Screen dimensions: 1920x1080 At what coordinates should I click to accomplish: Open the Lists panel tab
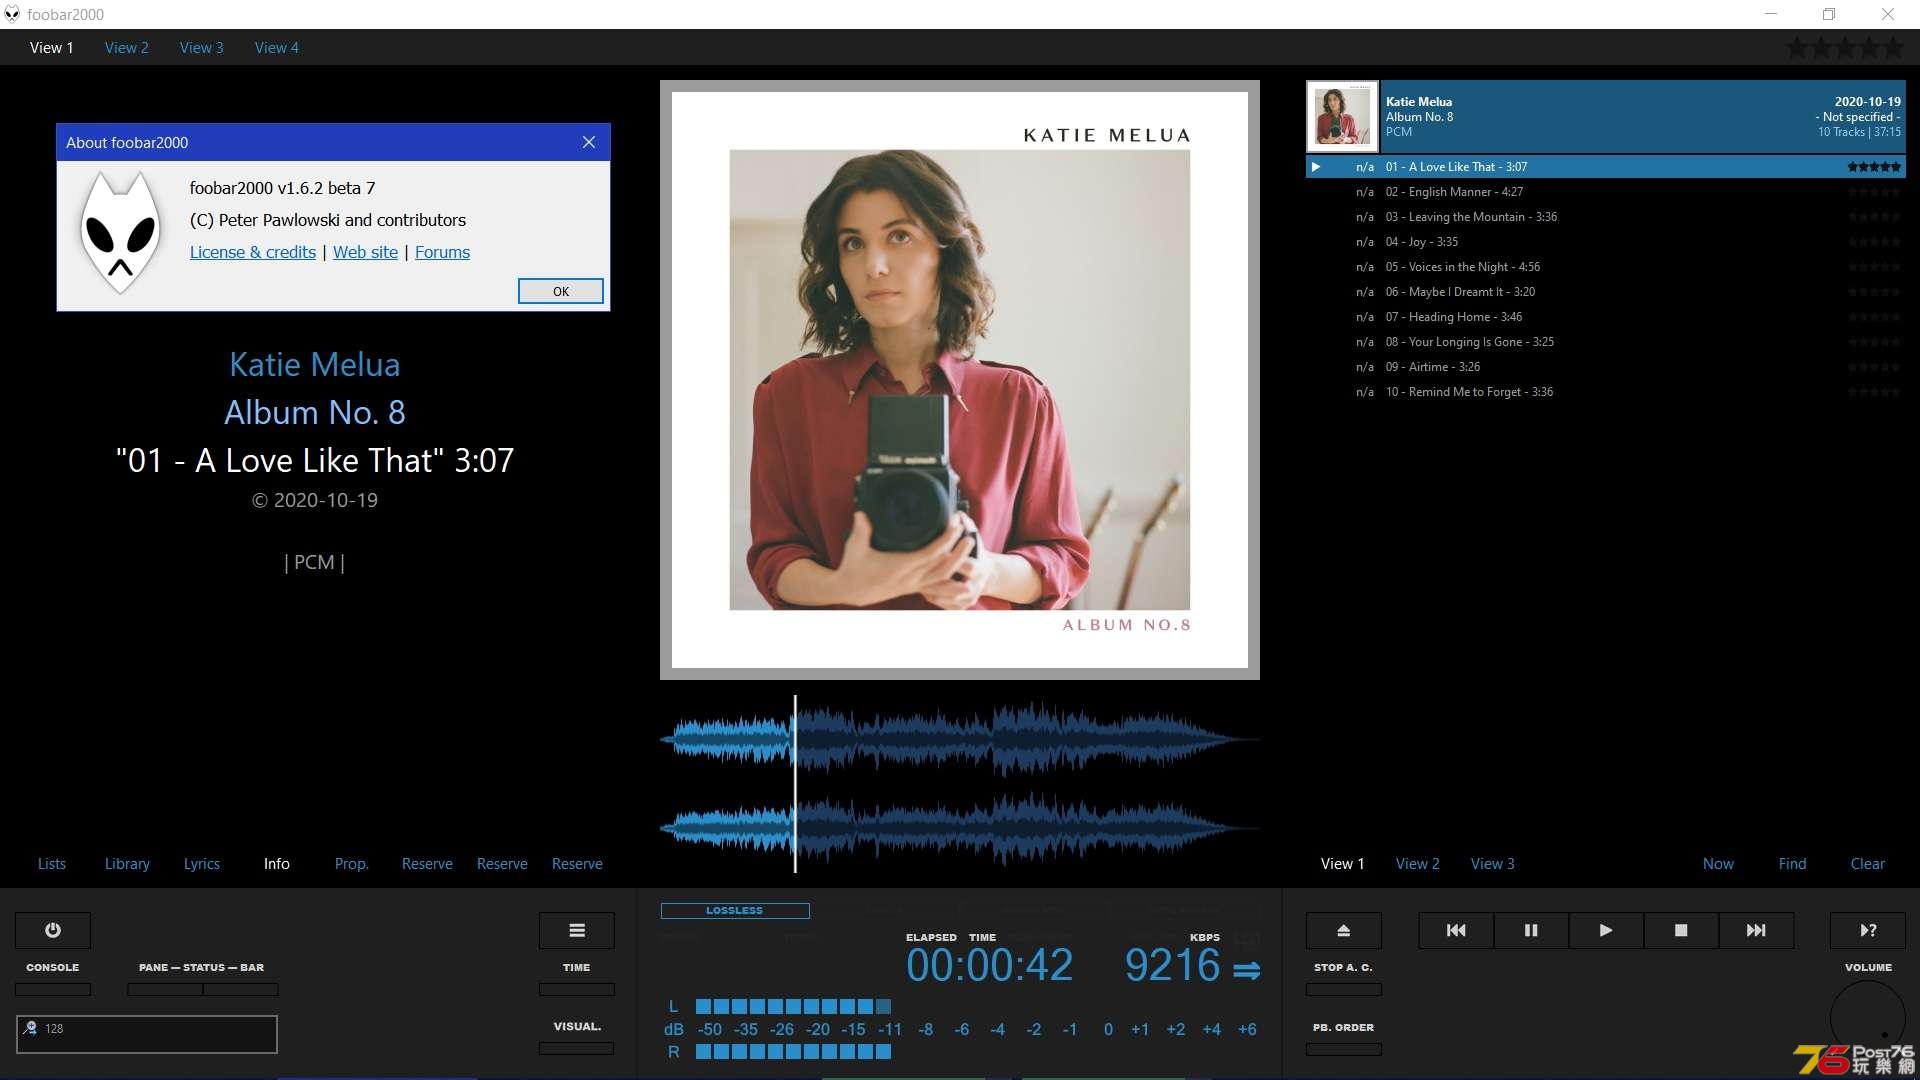pos(52,863)
